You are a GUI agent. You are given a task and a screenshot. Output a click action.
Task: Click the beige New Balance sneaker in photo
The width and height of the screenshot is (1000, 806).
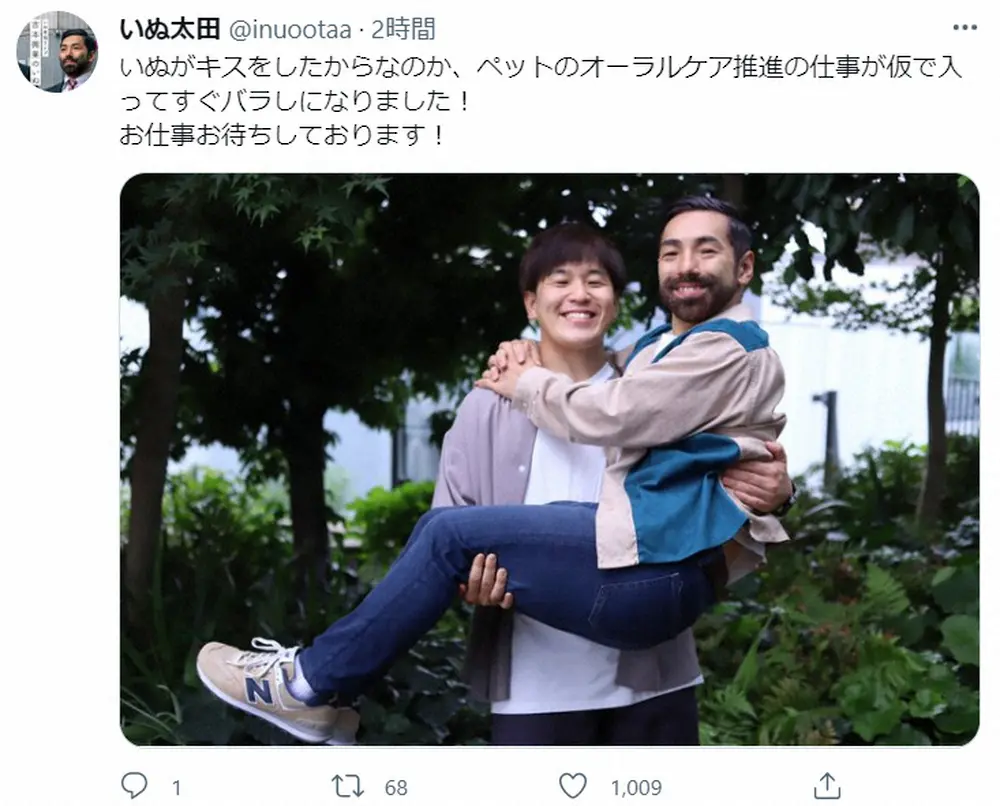pyautogui.click(x=276, y=690)
